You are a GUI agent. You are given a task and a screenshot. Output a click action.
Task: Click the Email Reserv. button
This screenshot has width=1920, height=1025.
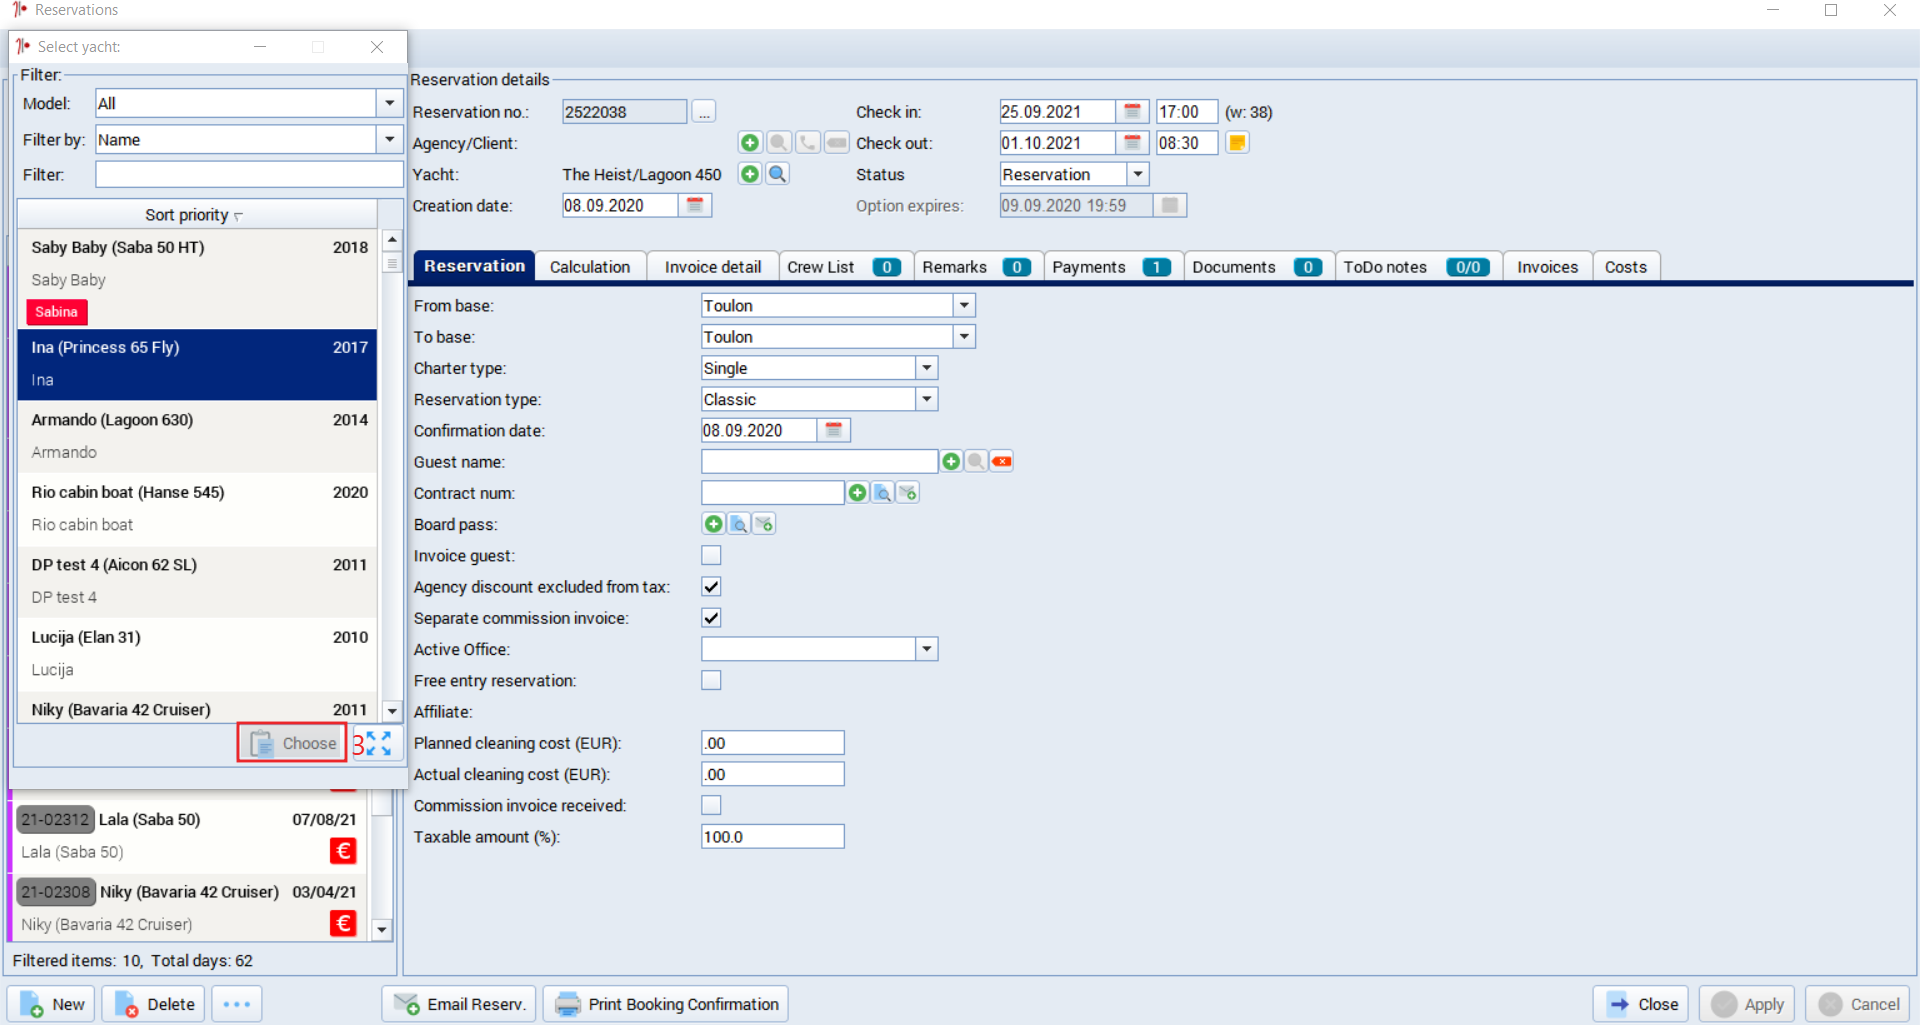click(459, 1004)
